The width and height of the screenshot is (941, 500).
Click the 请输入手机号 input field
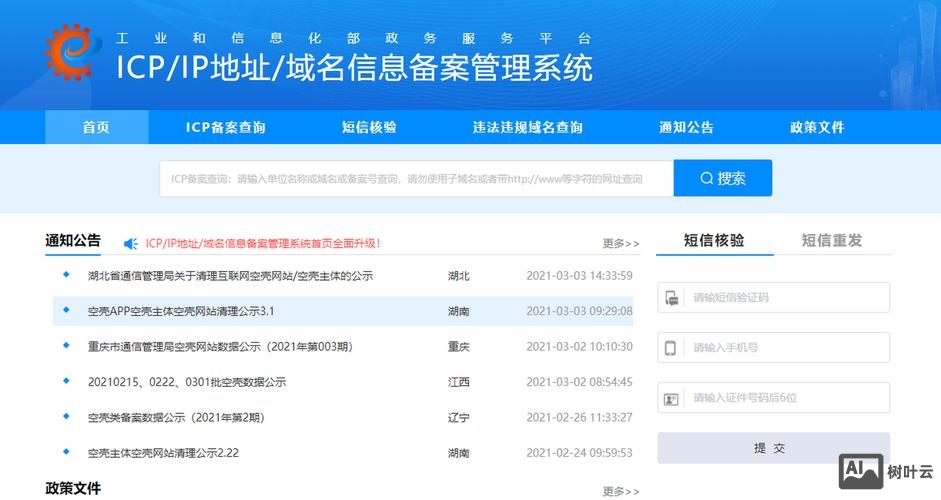(x=774, y=348)
